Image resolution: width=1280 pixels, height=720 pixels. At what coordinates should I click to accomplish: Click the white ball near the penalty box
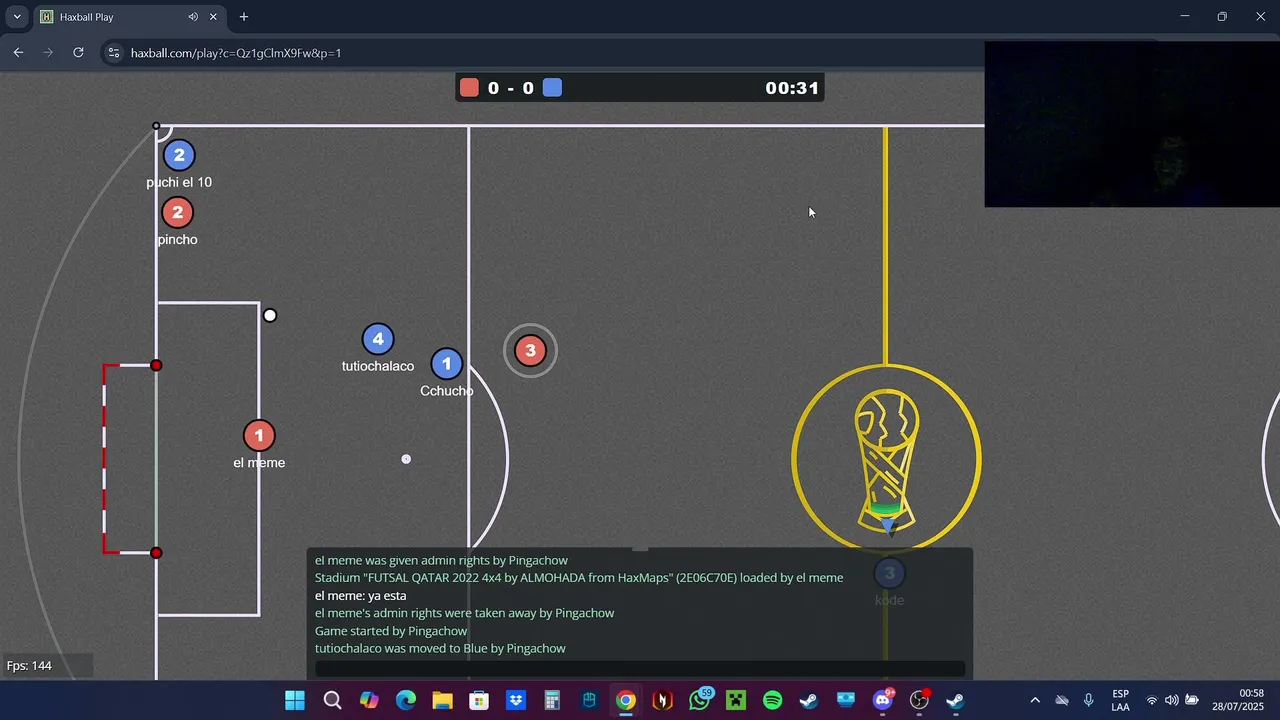point(270,316)
